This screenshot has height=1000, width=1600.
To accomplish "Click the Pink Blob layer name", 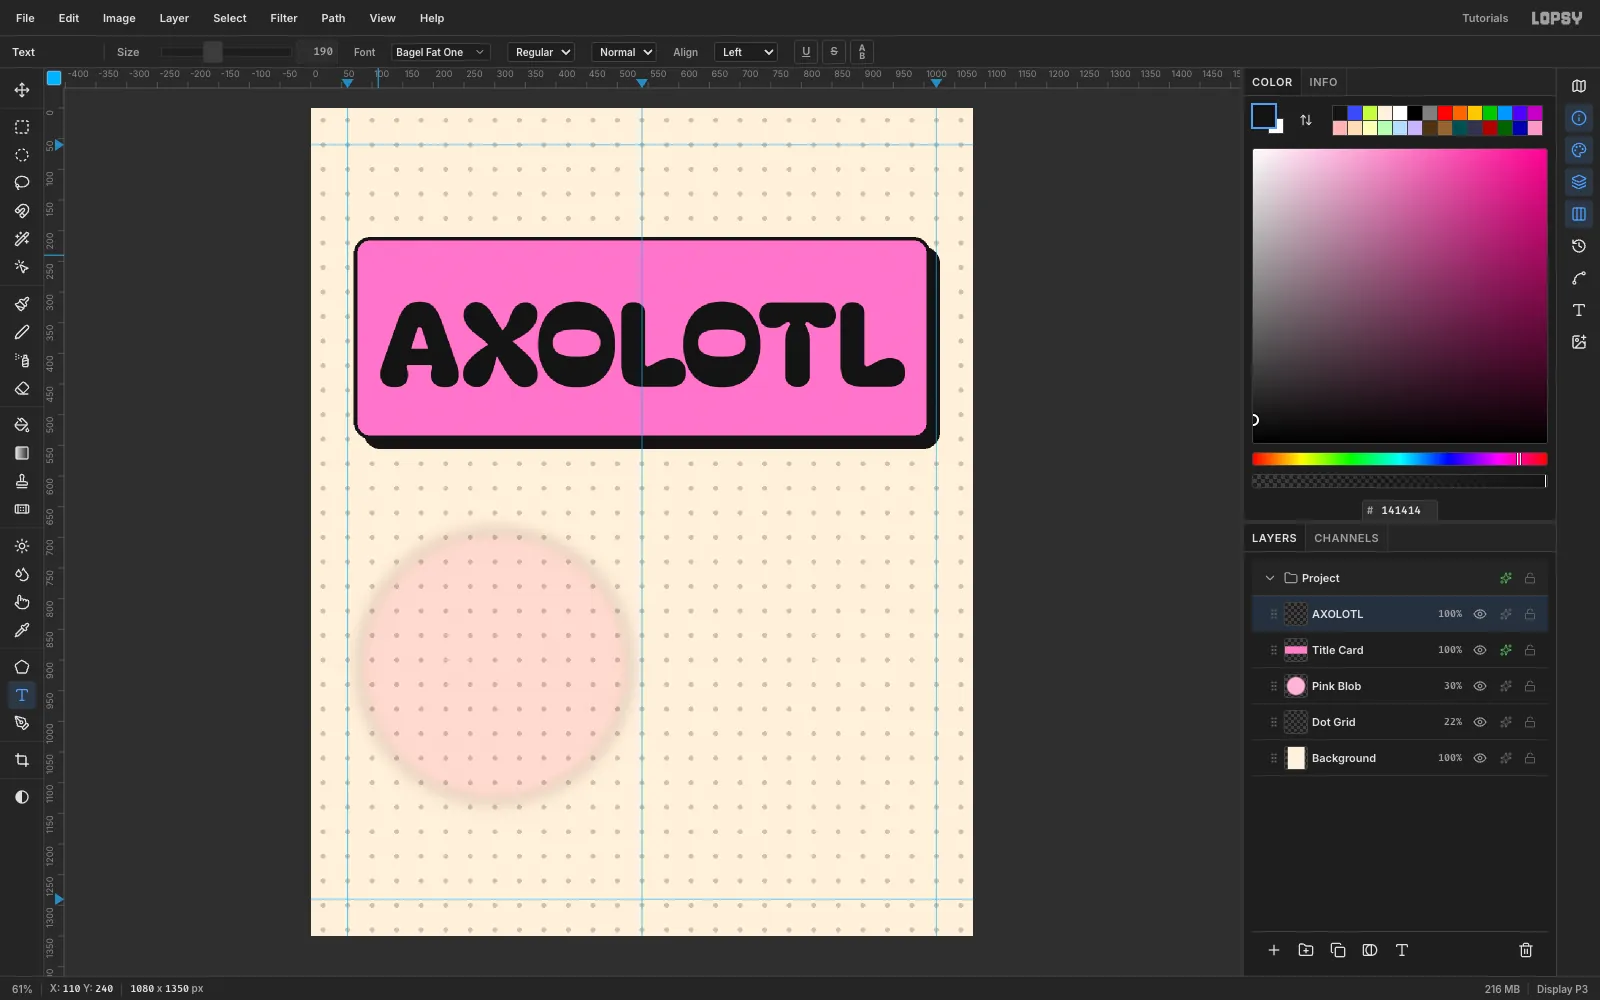I will tap(1336, 686).
